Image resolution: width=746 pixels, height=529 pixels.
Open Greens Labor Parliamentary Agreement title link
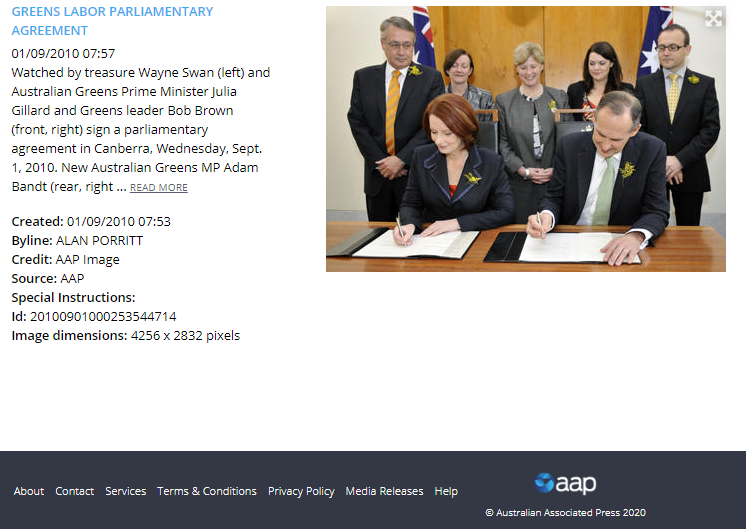point(112,21)
